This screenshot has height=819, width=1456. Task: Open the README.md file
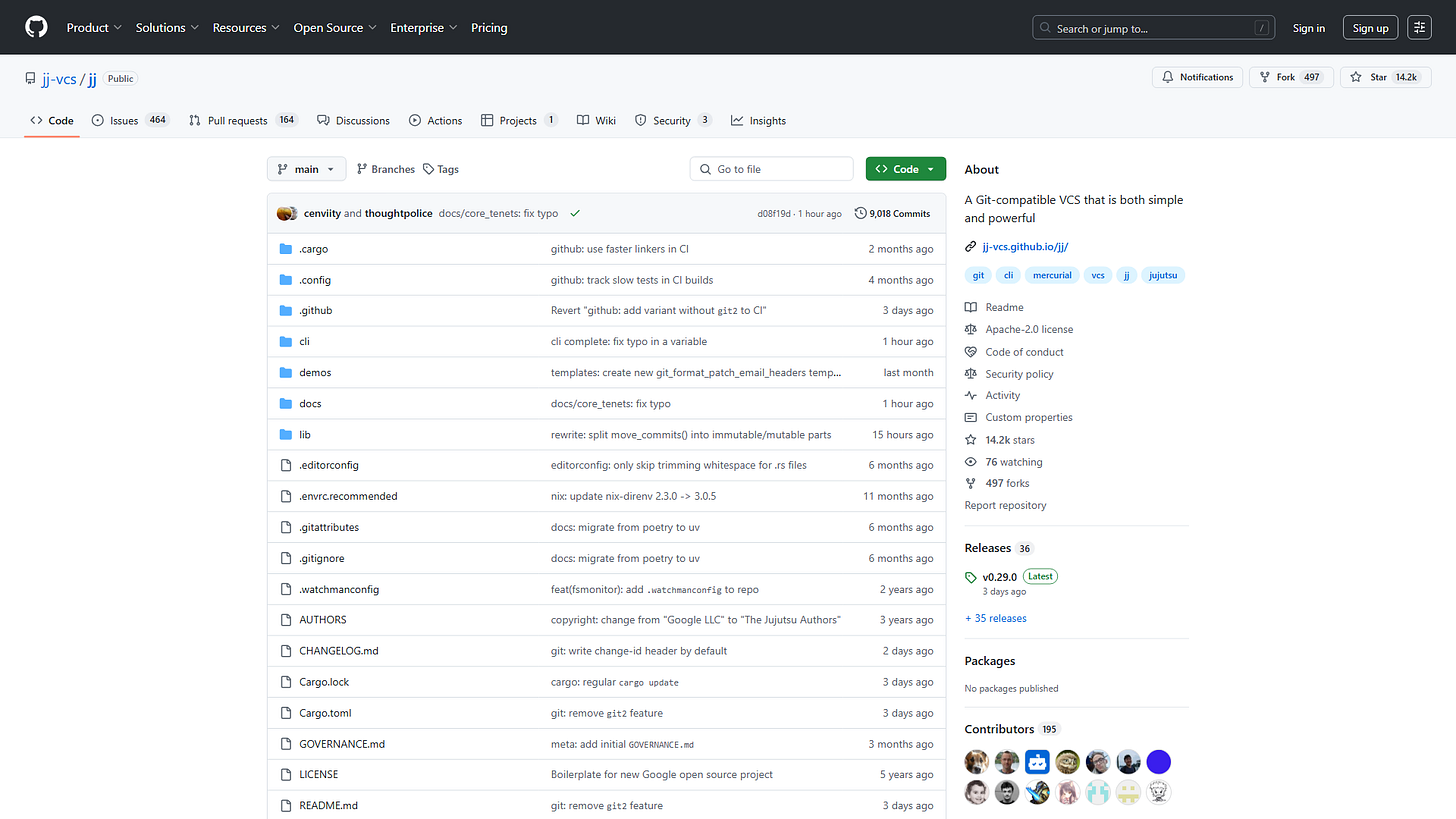[x=328, y=806]
